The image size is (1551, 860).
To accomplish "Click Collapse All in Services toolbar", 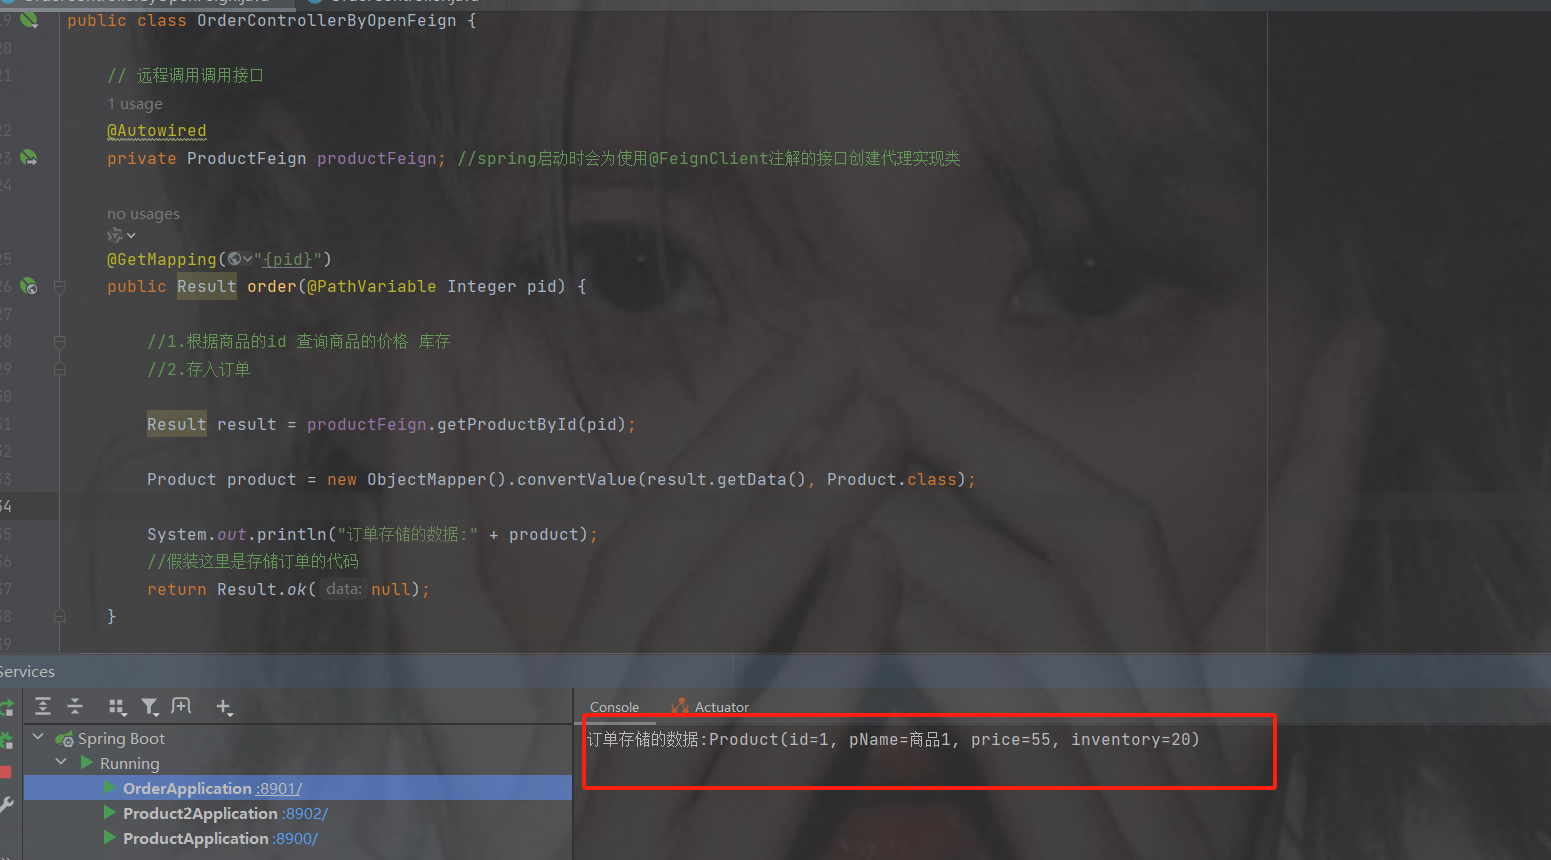I will 75,707.
